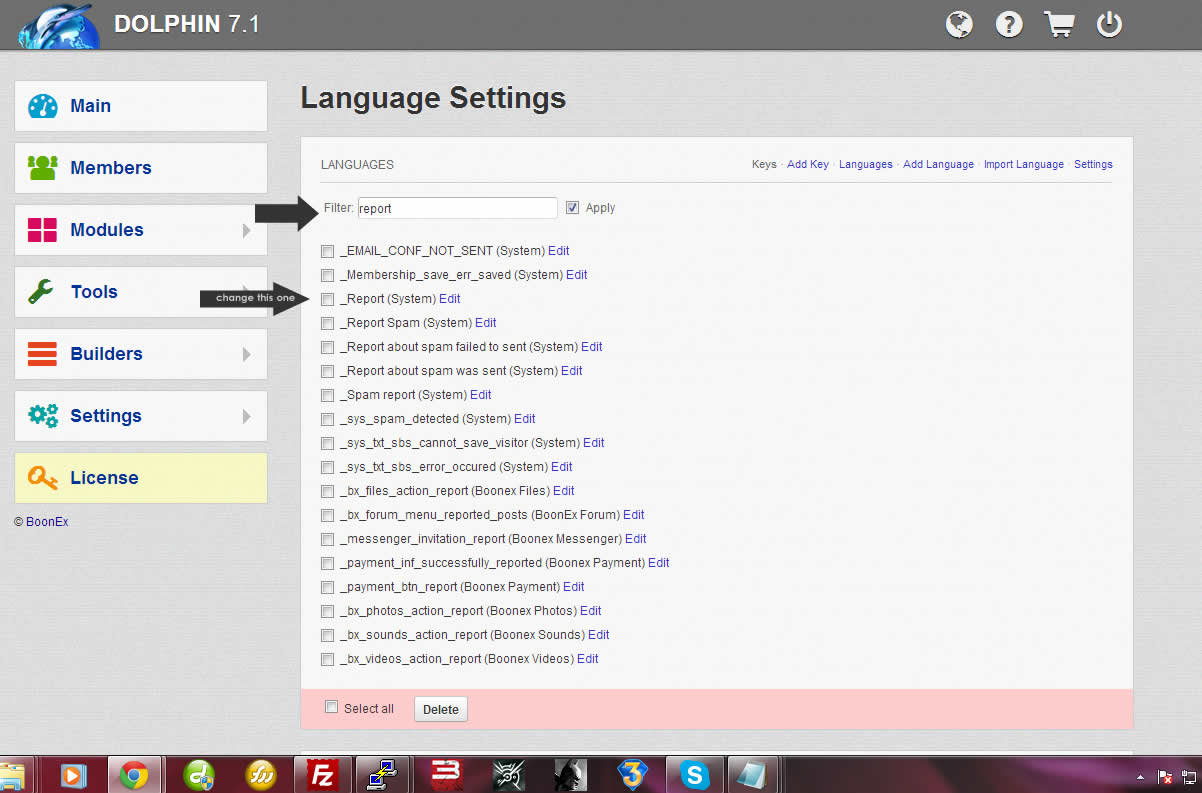Click the Filter text input field

tap(457, 208)
